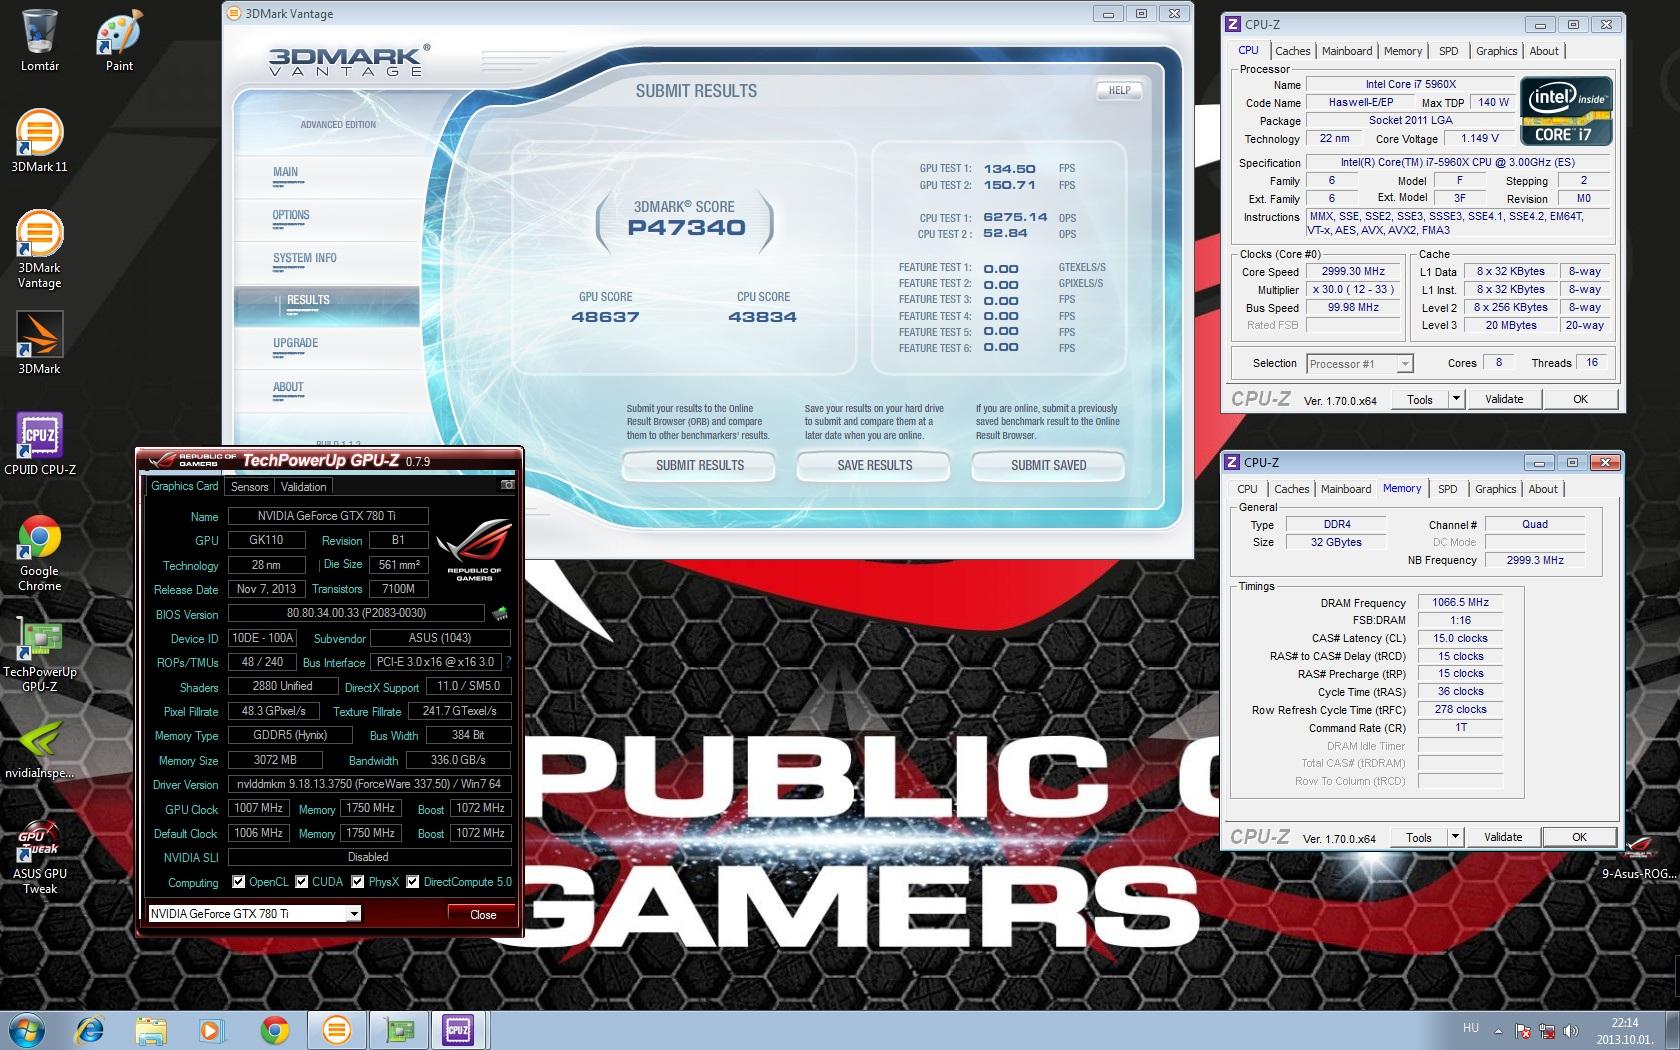1680x1050 pixels.
Task: Click the Driver Version field in GPU-Z
Action: 370,784
